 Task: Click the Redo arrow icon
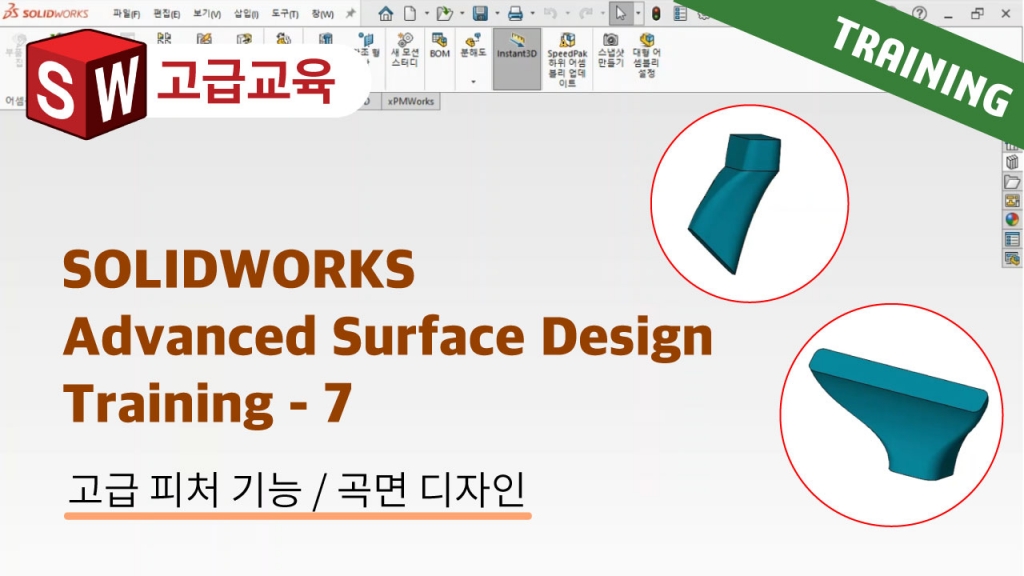point(586,13)
